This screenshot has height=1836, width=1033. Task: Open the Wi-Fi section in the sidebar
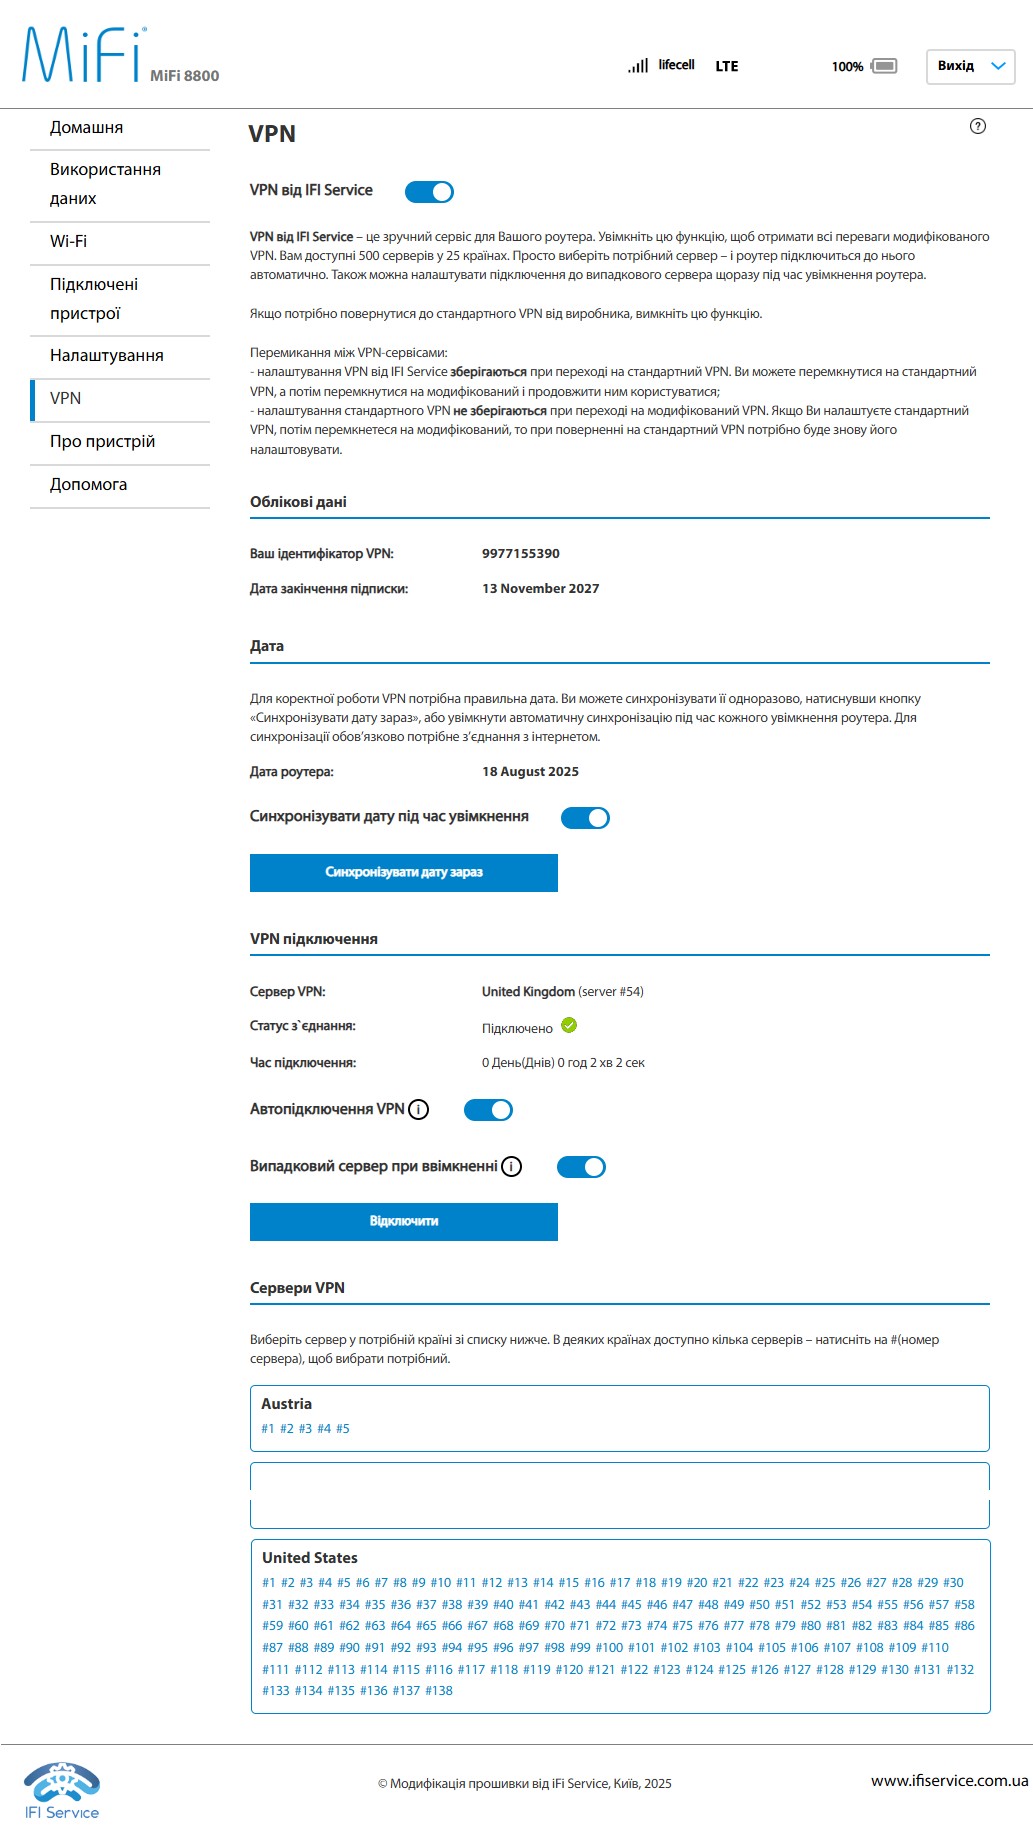pyautogui.click(x=70, y=240)
